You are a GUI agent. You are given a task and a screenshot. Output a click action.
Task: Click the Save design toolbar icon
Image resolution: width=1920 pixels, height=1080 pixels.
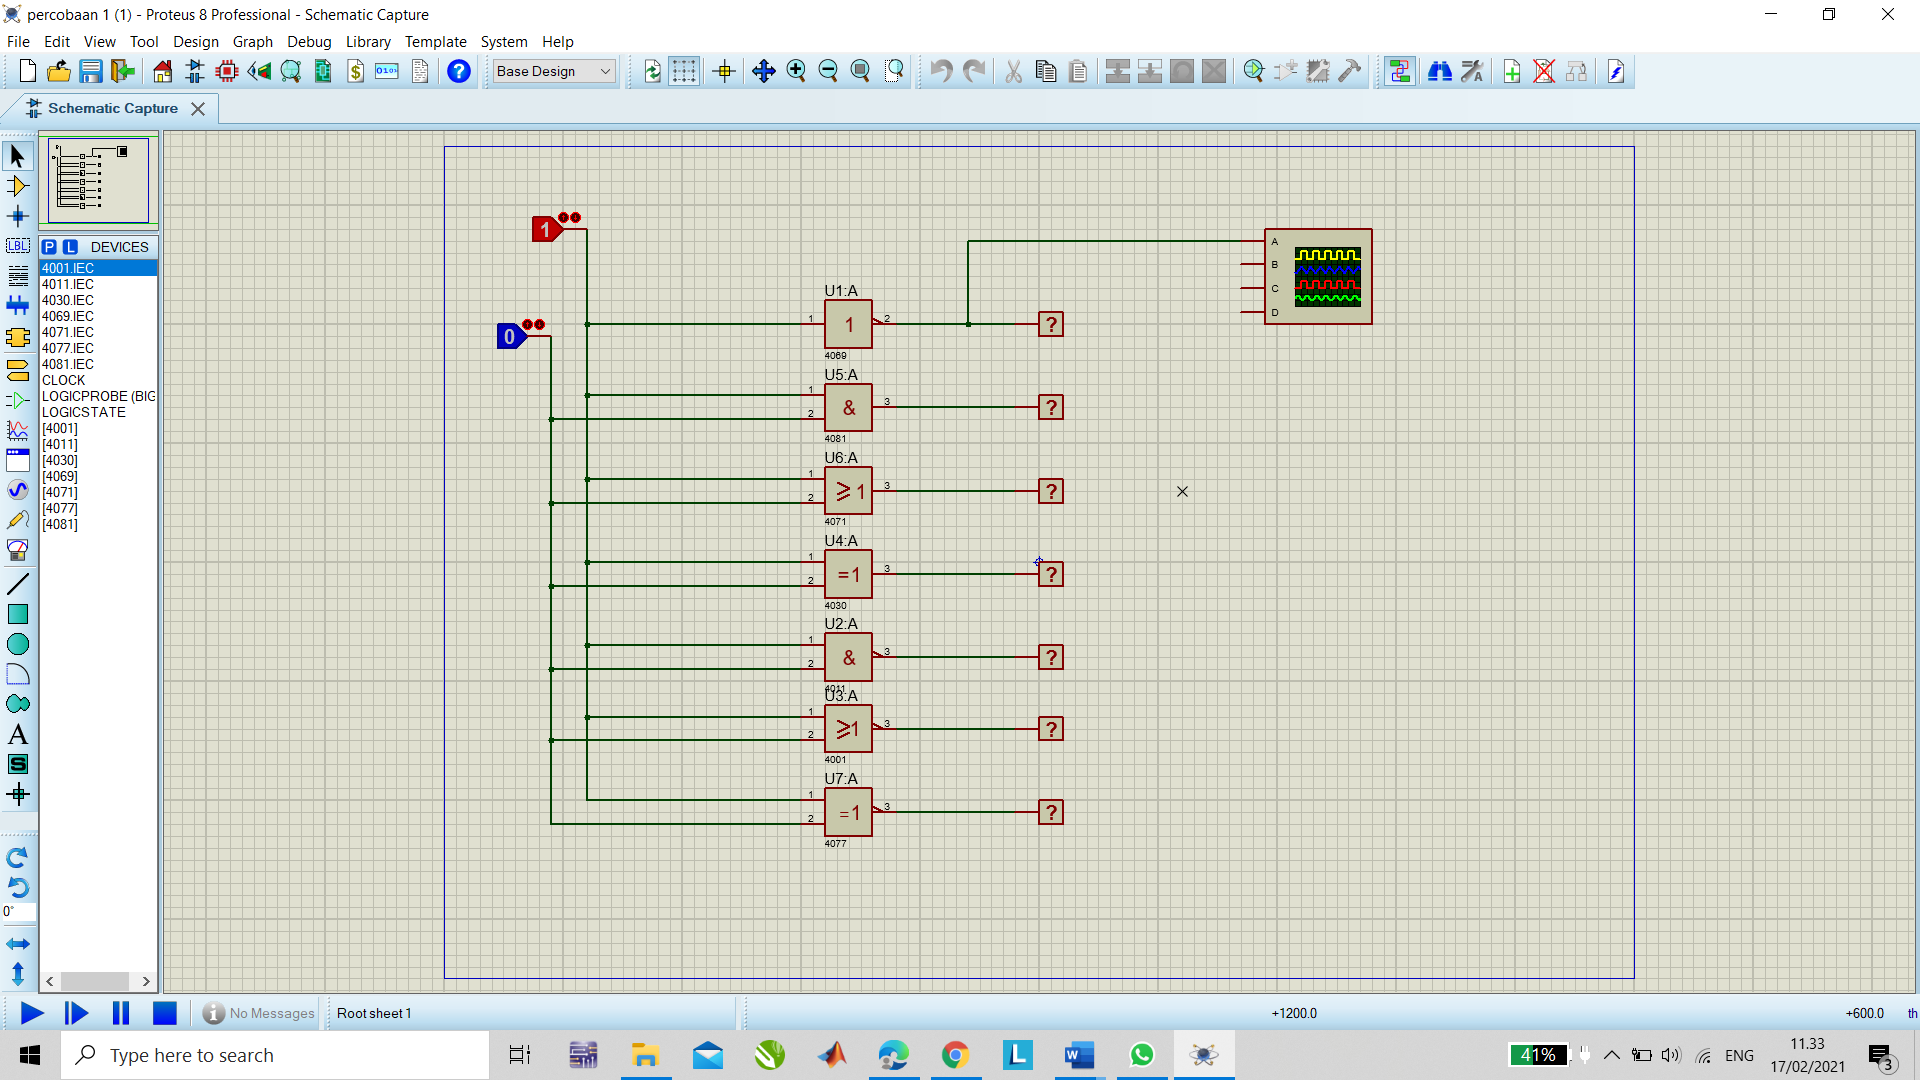tap(91, 71)
